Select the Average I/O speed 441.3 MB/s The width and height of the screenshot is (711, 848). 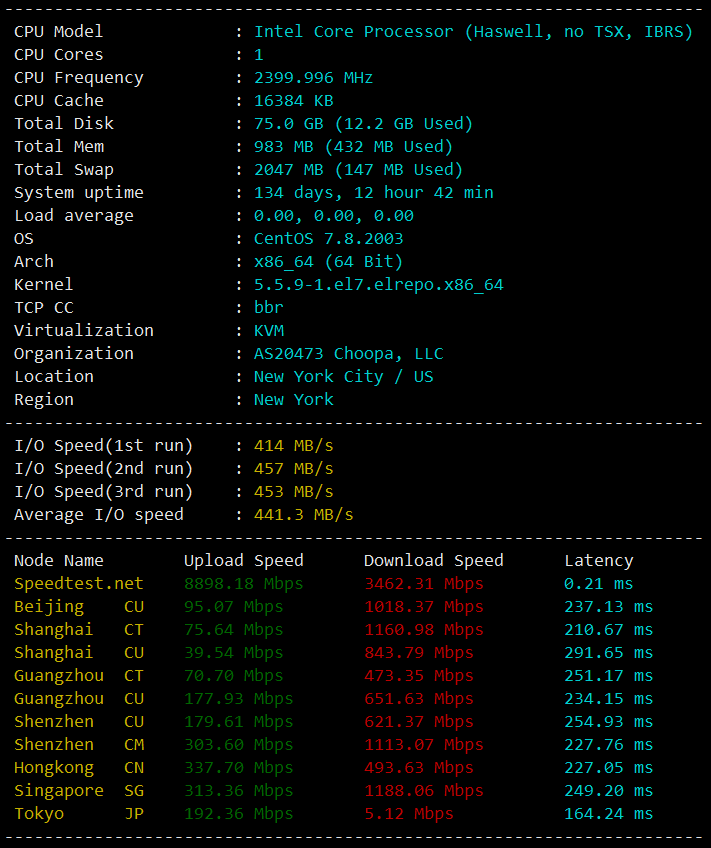[303, 515]
